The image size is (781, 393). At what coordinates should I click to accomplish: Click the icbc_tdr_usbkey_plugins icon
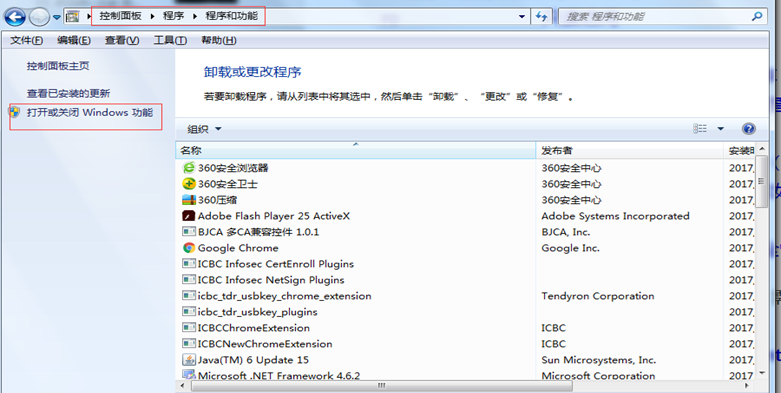189,311
